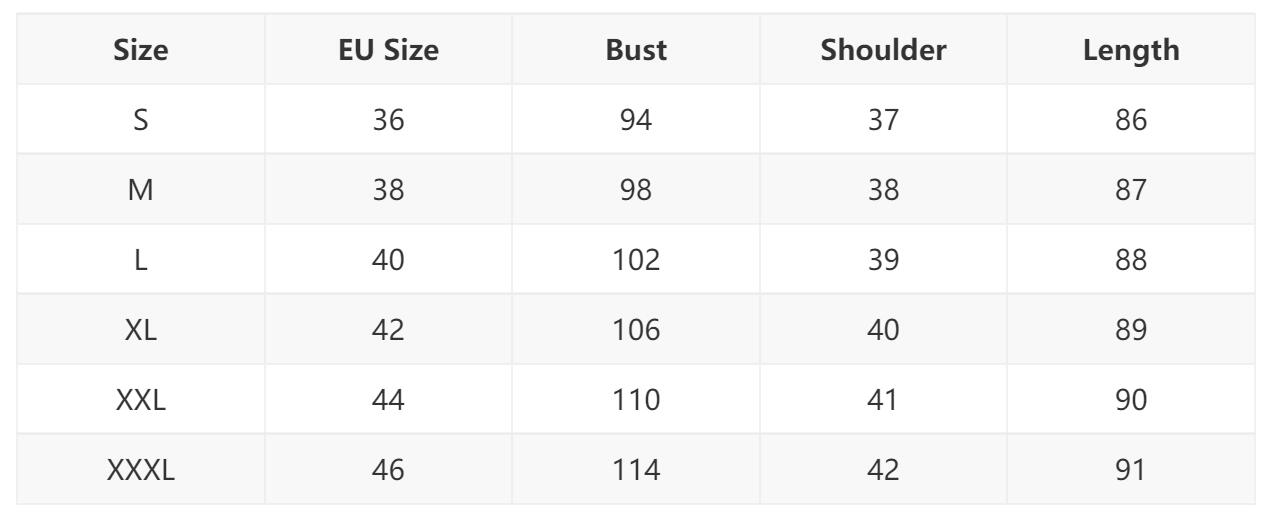Click the M size cell

[x=141, y=190]
